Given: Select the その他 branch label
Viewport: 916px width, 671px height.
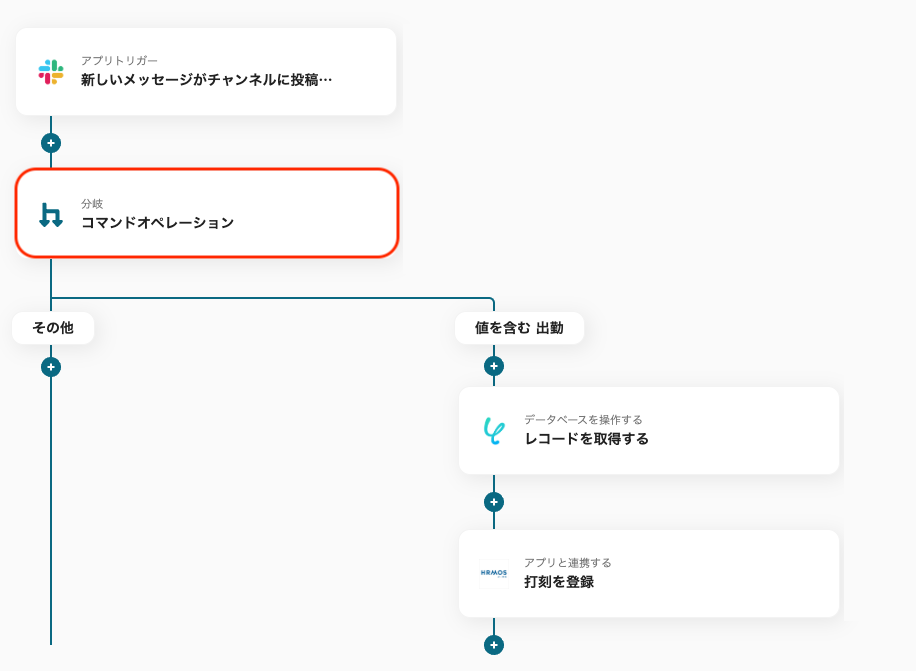Looking at the screenshot, I should pos(53,328).
